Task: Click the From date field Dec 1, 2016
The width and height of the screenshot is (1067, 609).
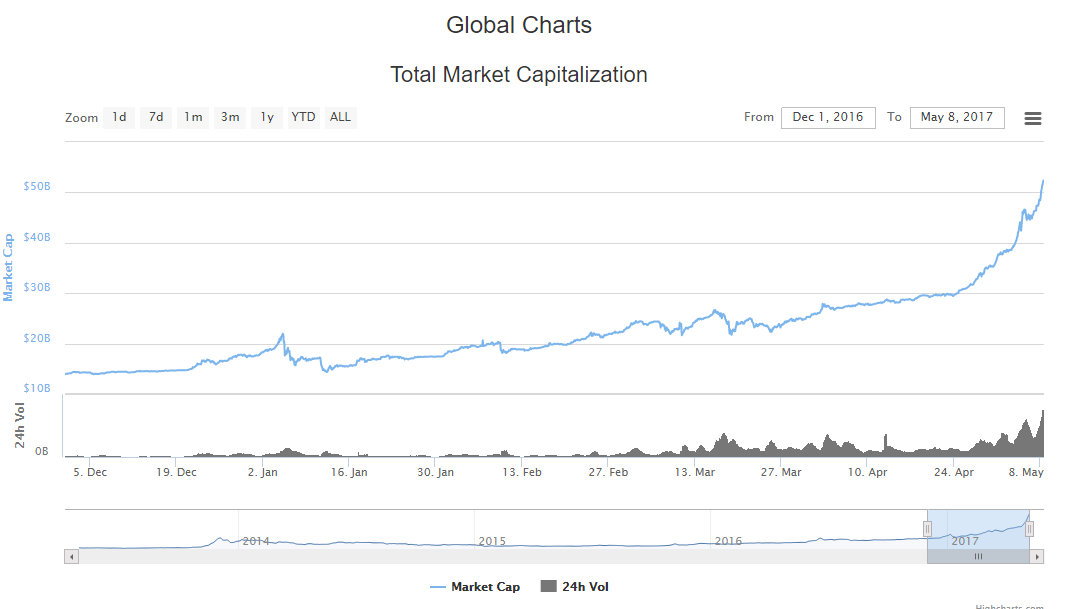Action: (828, 117)
